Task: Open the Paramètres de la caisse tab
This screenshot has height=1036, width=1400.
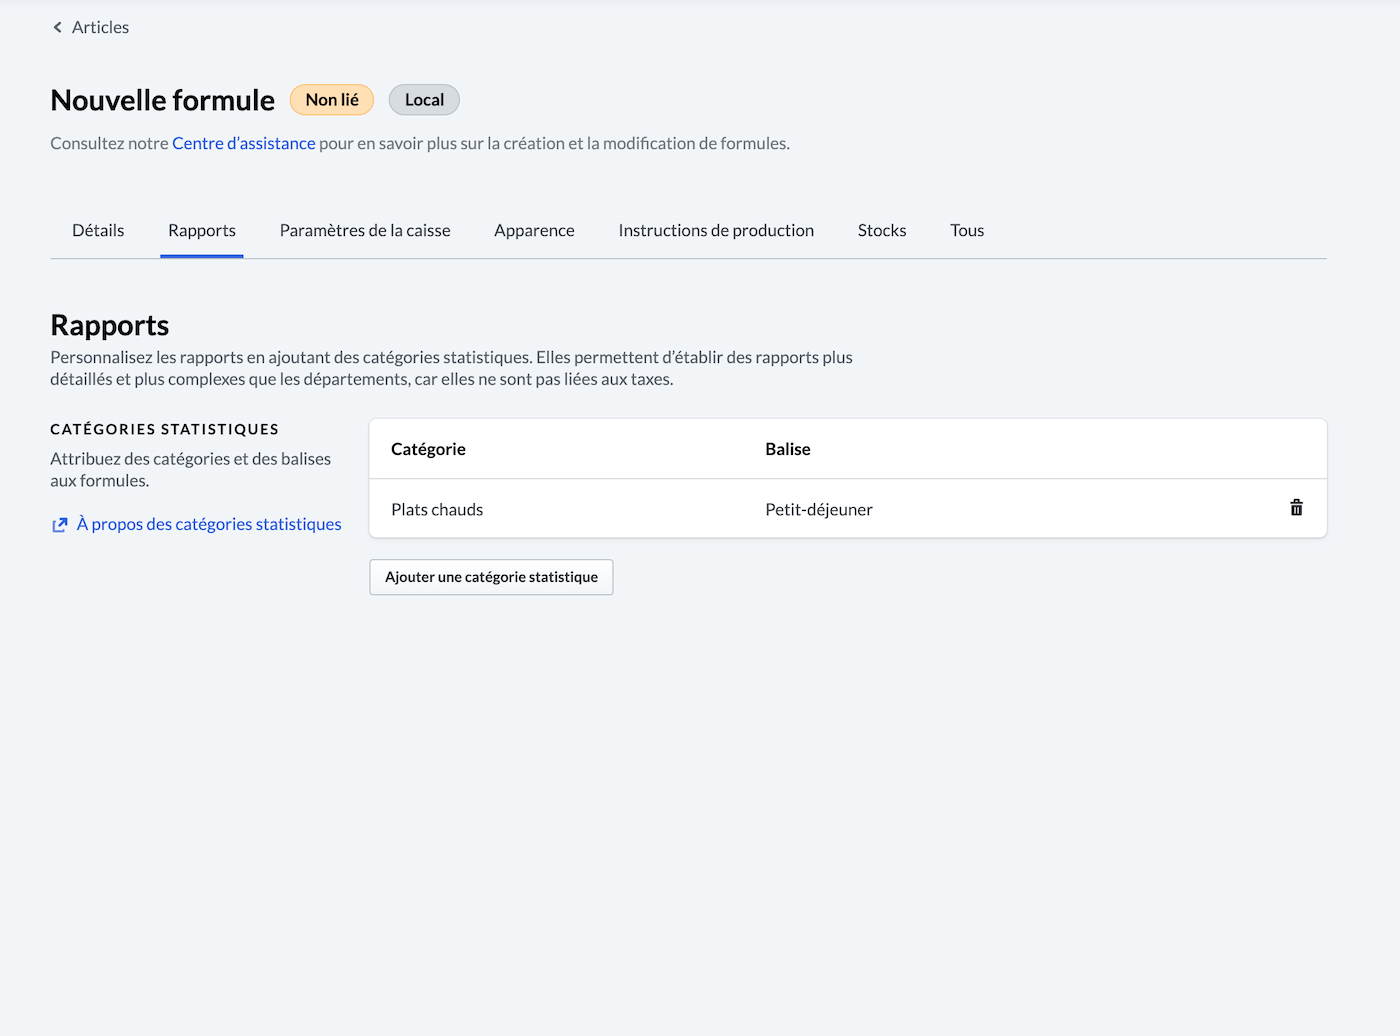Action: [365, 231]
